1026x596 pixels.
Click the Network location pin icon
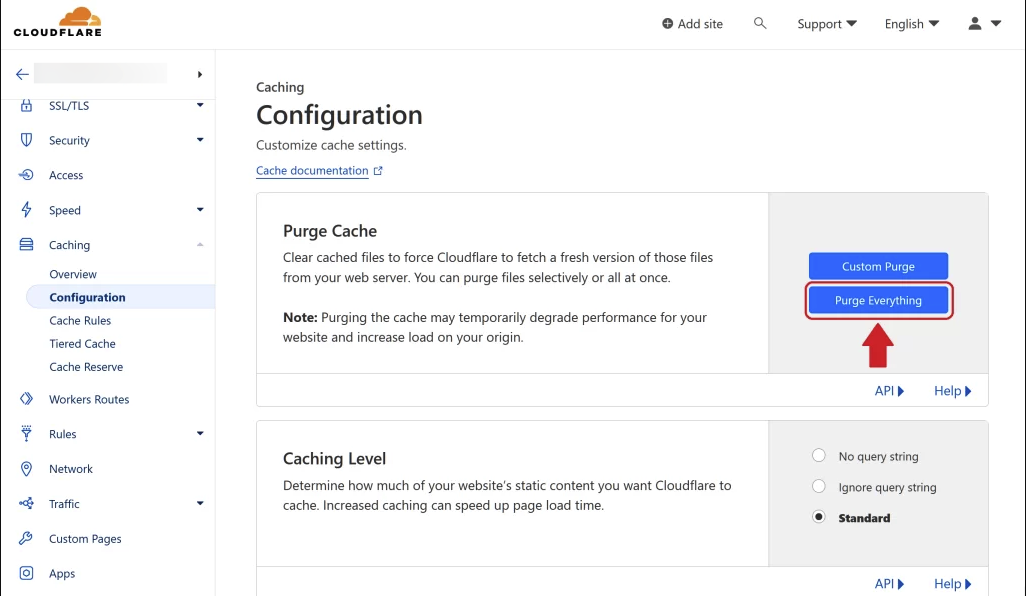[27, 468]
